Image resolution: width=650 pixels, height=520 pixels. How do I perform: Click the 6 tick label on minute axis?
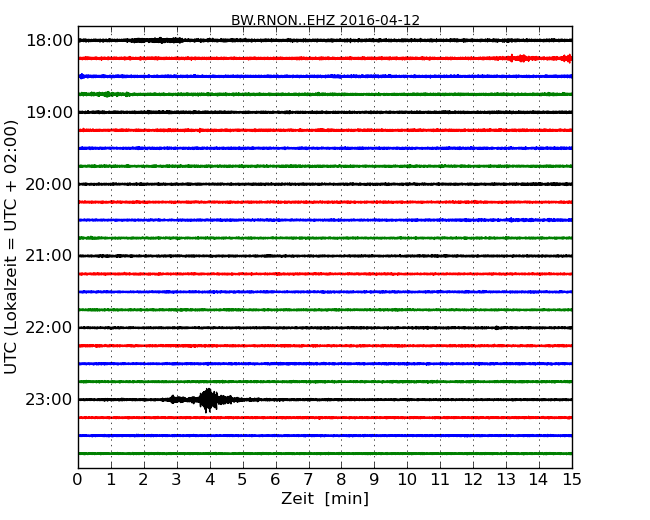[x=275, y=479]
